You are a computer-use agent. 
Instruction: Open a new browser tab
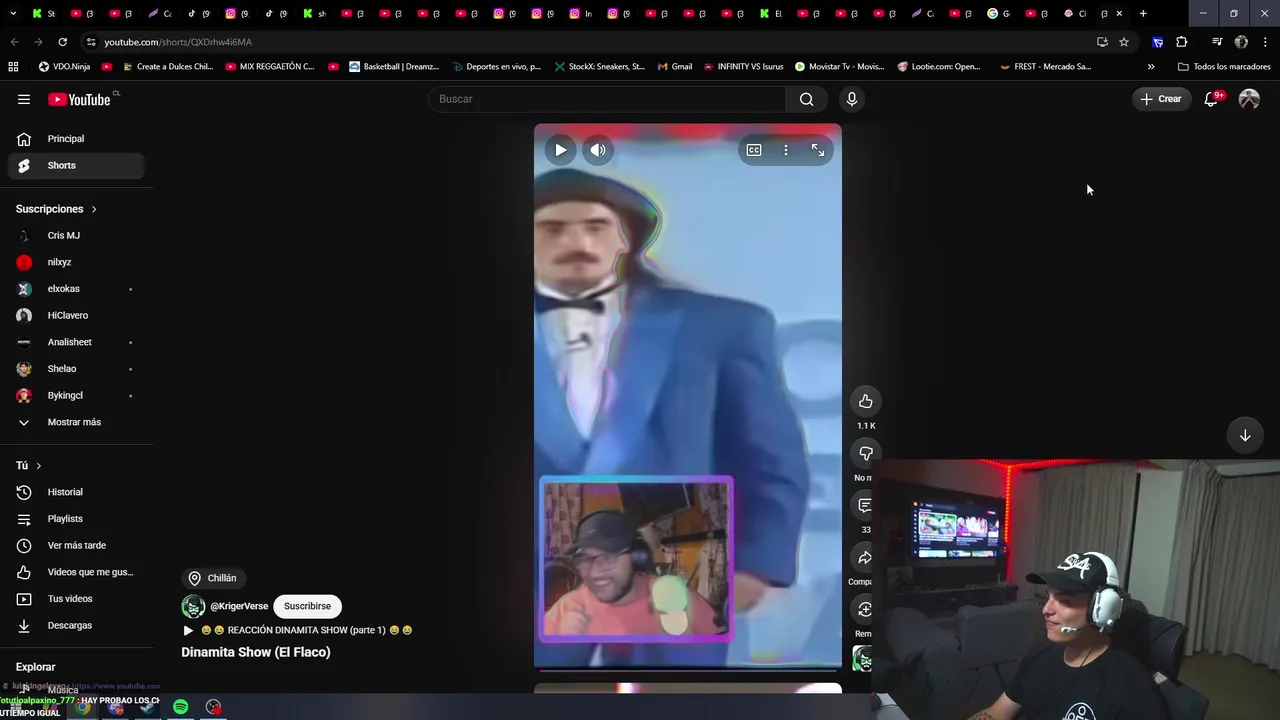coord(1143,13)
